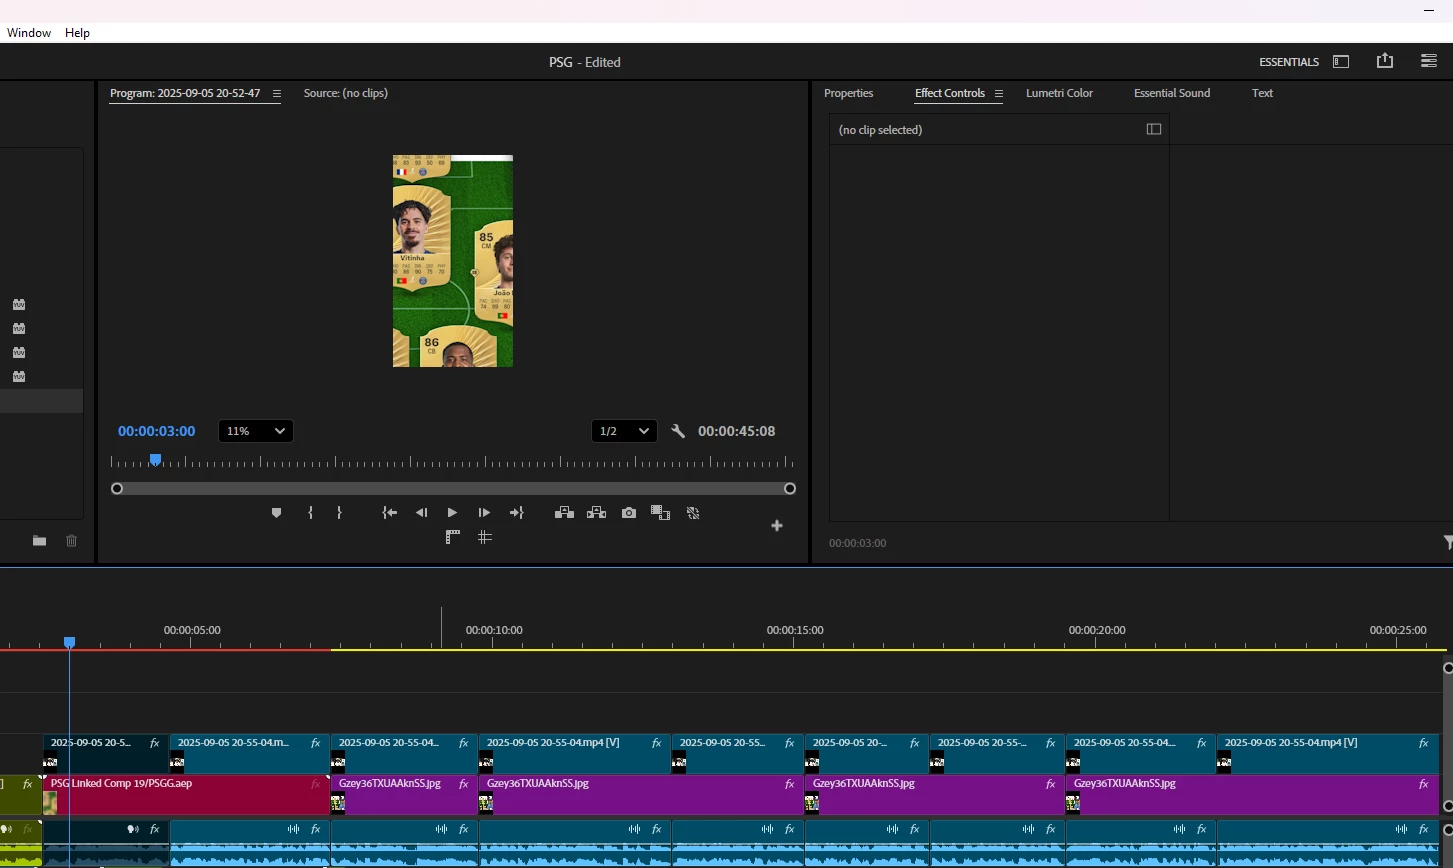Open the Program panel hamburger menu
Image resolution: width=1453 pixels, height=868 pixels.
point(276,94)
